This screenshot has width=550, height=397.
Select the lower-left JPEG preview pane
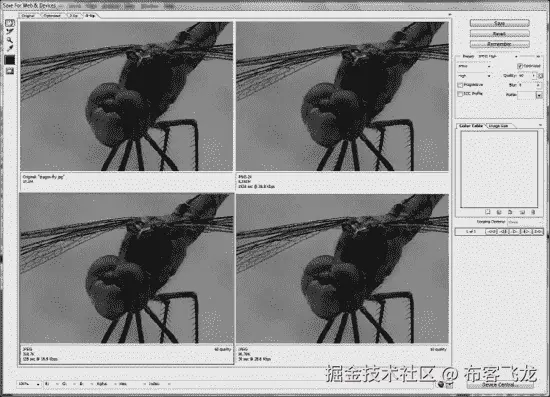pyautogui.click(x=126, y=269)
